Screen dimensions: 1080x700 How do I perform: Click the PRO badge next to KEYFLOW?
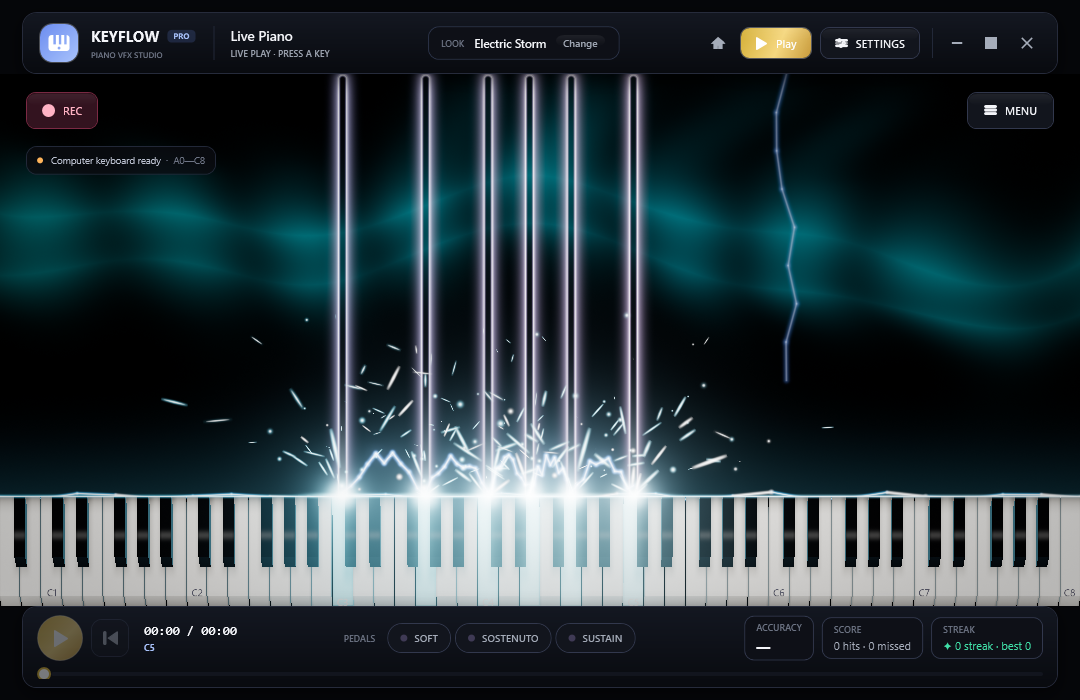tap(181, 36)
